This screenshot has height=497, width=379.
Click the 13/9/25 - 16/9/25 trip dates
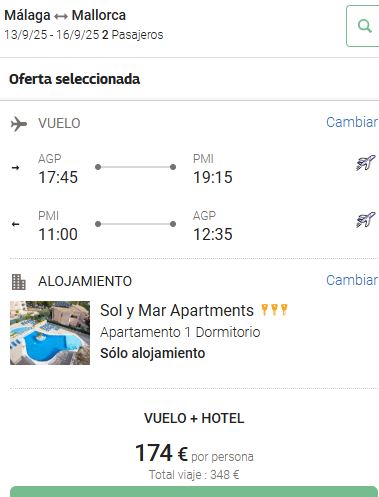click(x=52, y=35)
